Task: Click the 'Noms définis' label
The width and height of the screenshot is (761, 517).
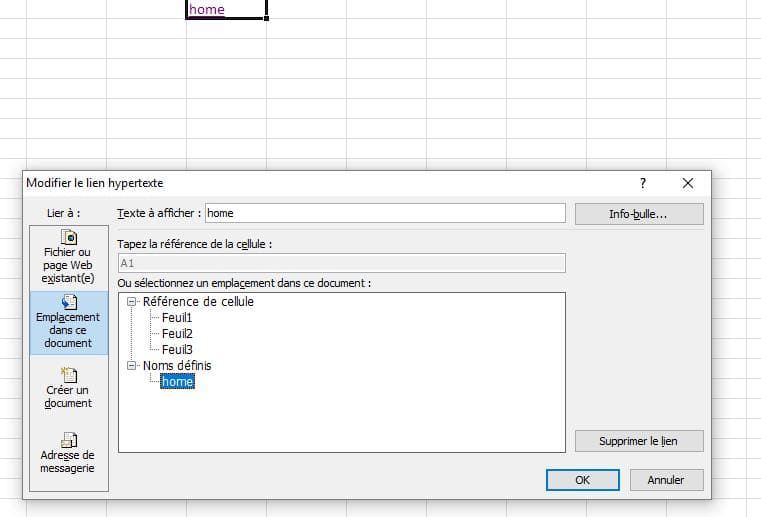Action: [177, 366]
